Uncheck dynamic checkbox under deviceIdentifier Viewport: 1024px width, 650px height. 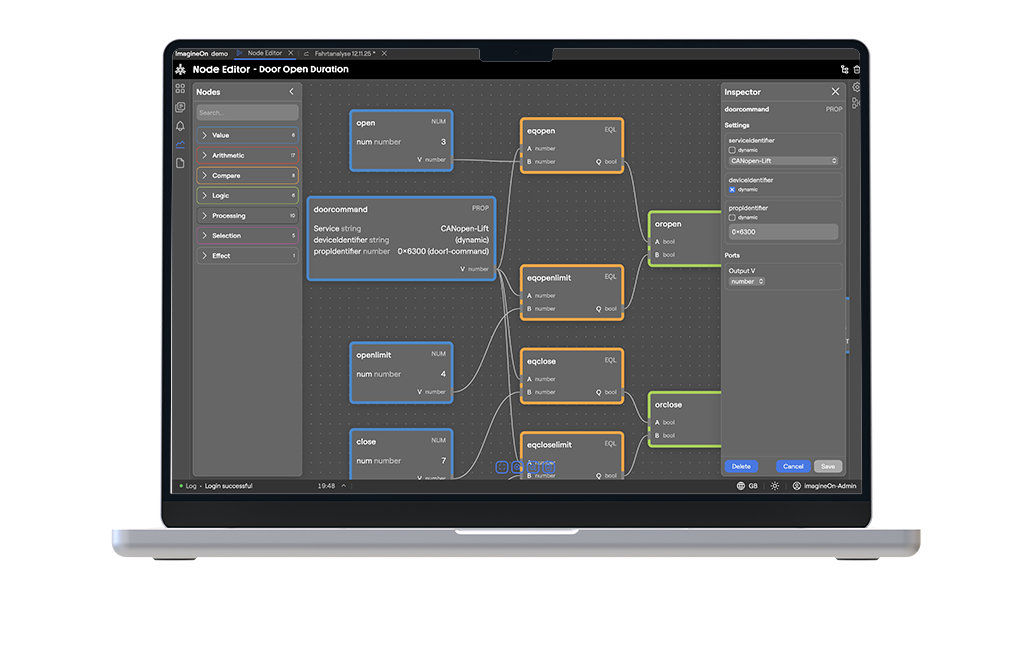coord(732,189)
